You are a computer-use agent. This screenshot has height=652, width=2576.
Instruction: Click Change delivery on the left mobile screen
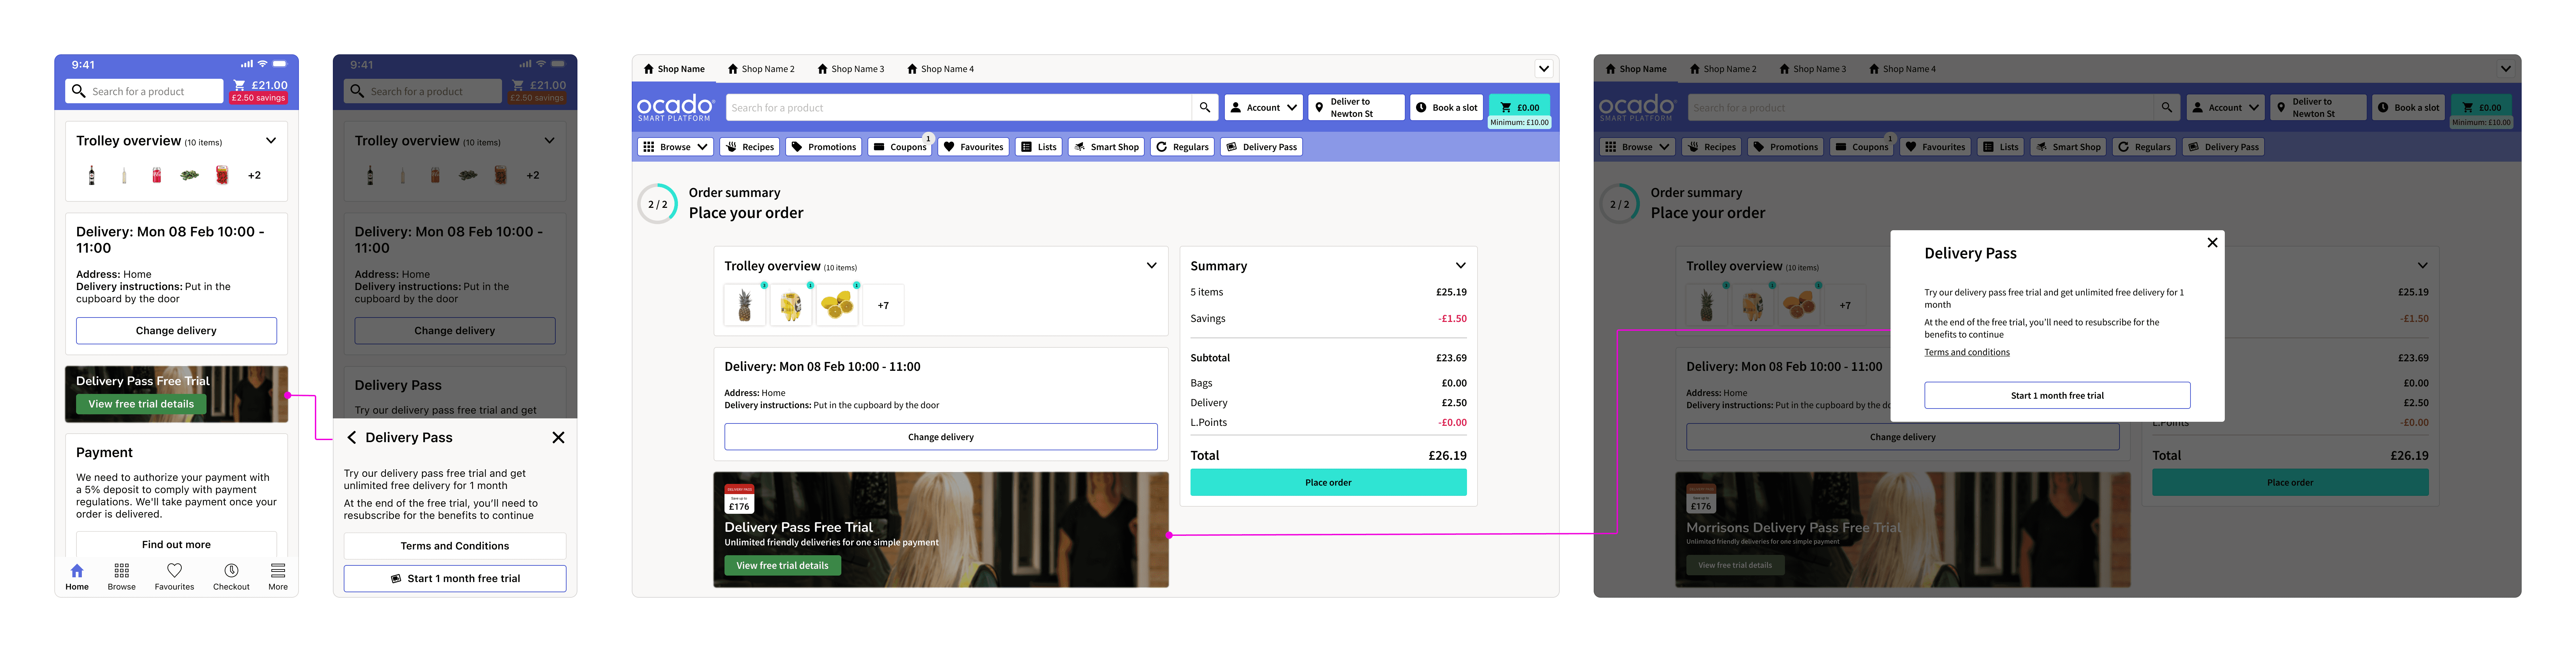[x=176, y=331]
